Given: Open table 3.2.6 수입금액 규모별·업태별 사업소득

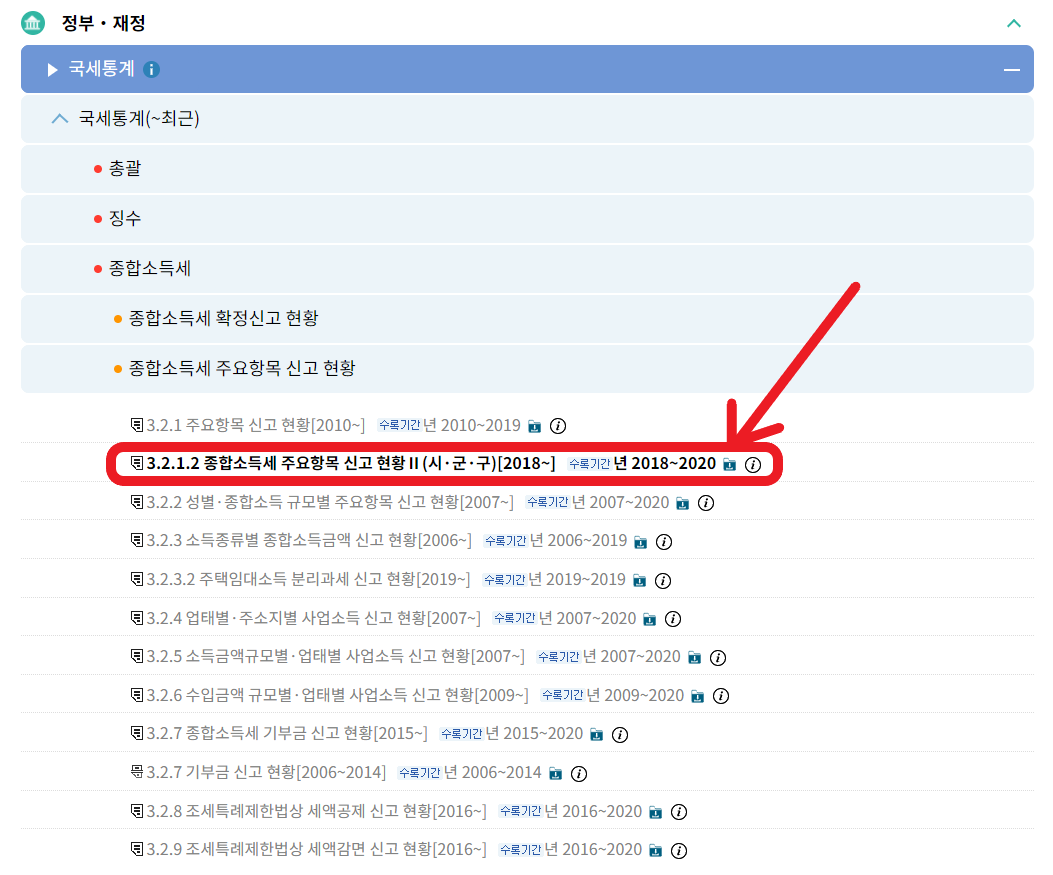Looking at the screenshot, I should [x=337, y=695].
